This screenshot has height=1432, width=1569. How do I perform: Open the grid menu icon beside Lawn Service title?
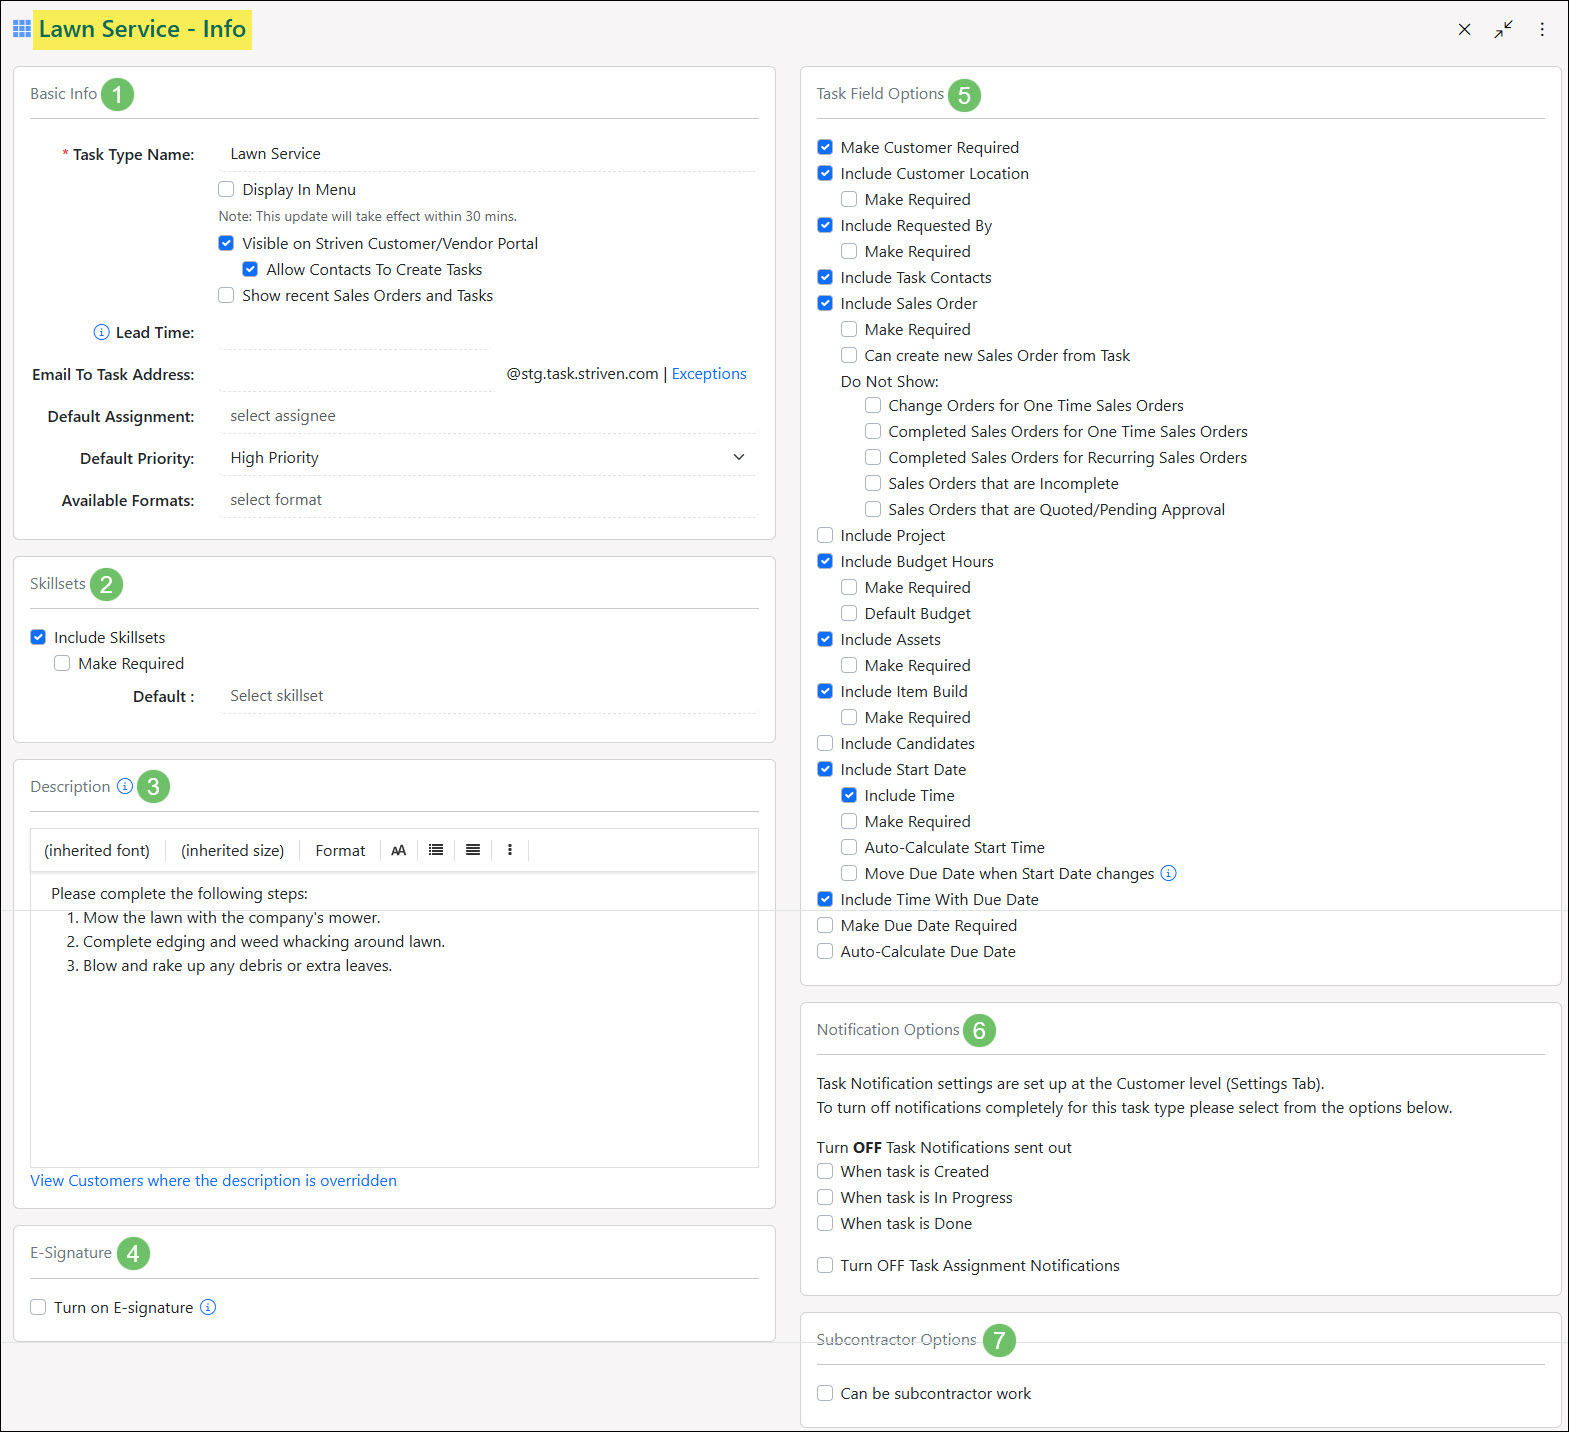pos(21,29)
